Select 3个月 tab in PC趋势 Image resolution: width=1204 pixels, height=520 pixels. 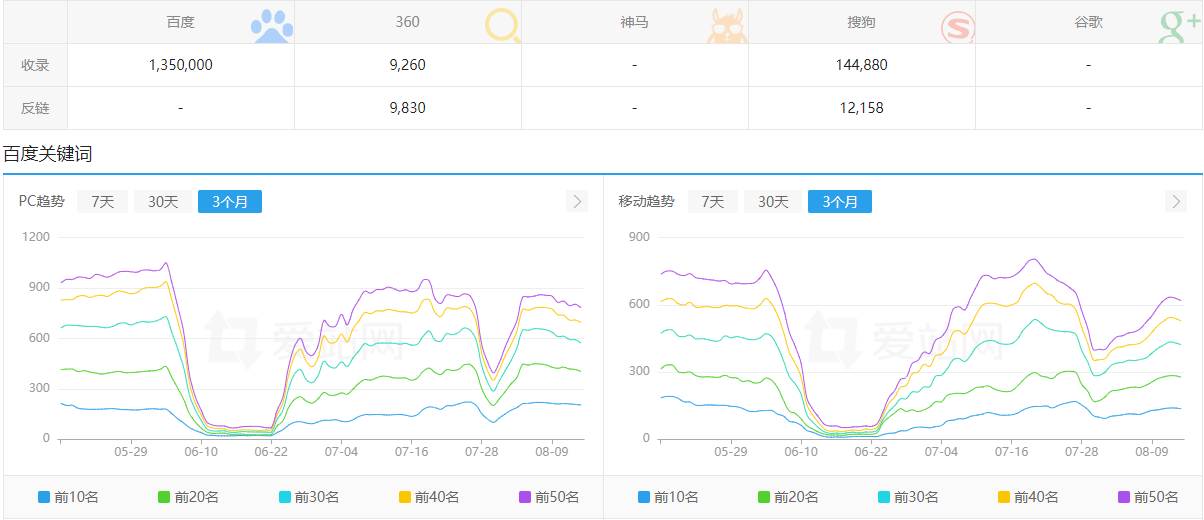230,201
